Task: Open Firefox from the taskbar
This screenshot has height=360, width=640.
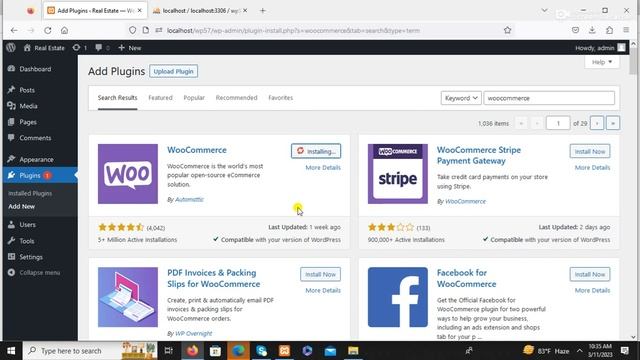Action: [193, 351]
